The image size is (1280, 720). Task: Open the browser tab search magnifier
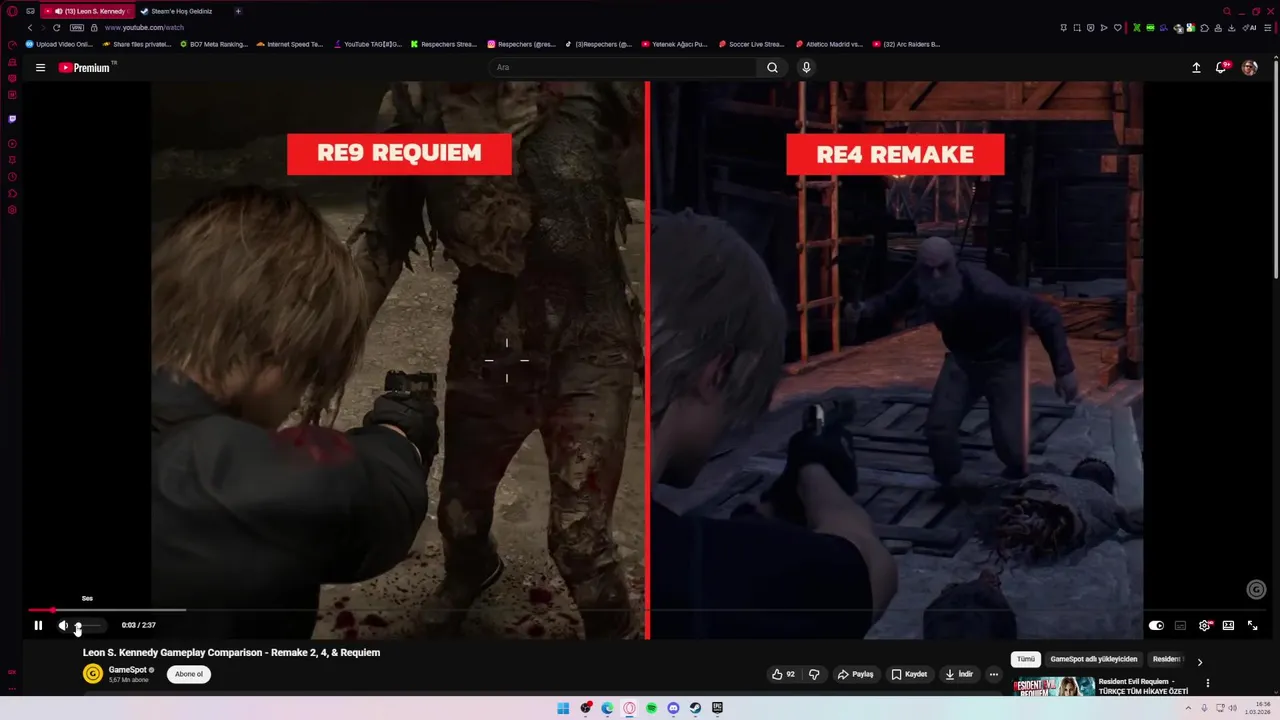[x=1227, y=11]
